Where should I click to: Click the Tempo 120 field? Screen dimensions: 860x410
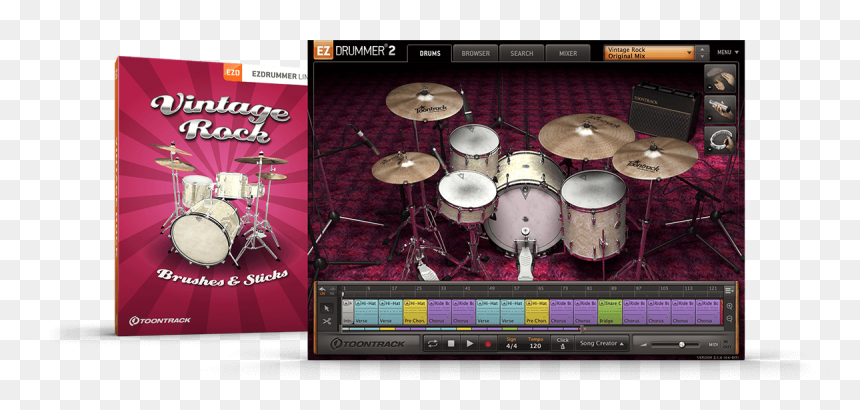(x=535, y=343)
